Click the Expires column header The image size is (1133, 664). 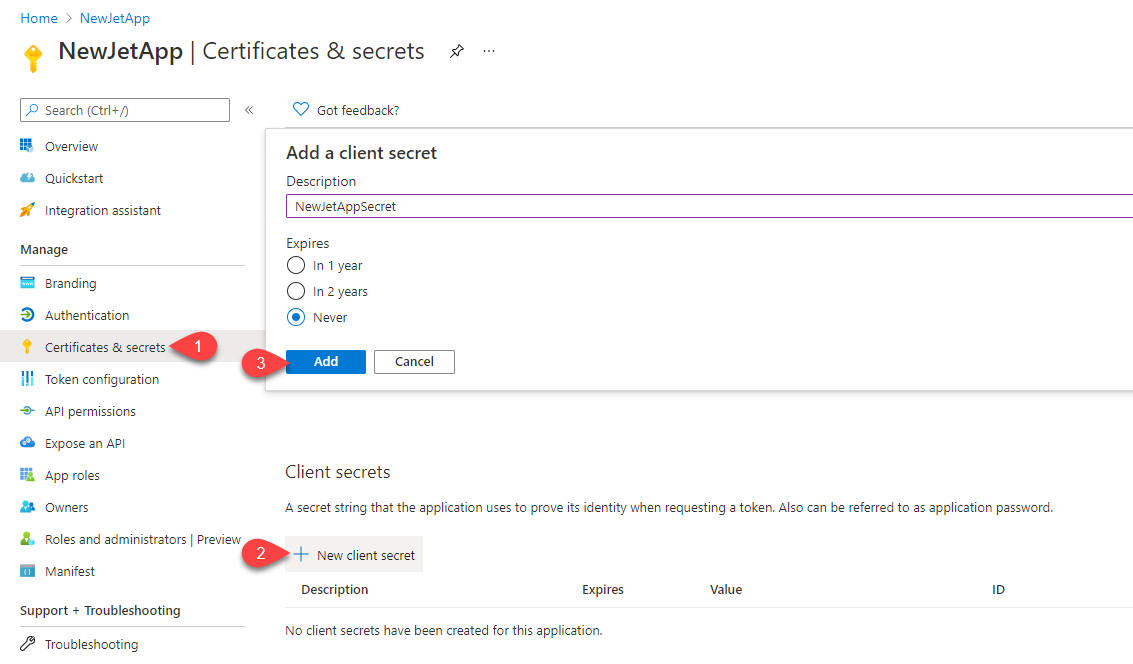click(x=603, y=590)
